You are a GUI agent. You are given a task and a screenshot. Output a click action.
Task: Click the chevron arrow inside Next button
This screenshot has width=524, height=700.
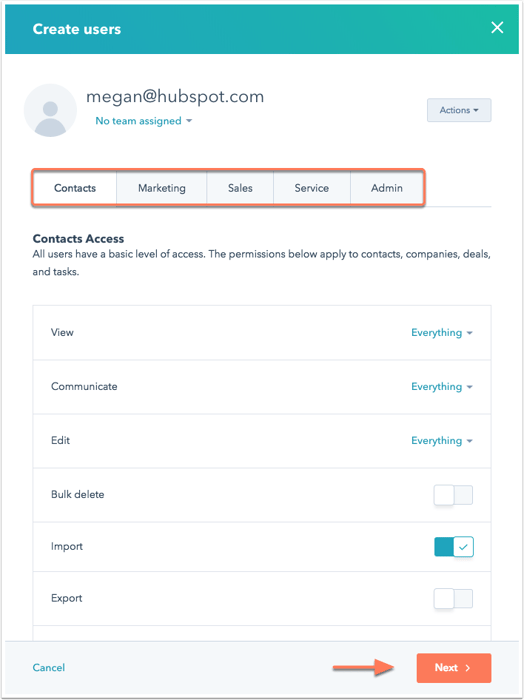pyautogui.click(x=467, y=668)
